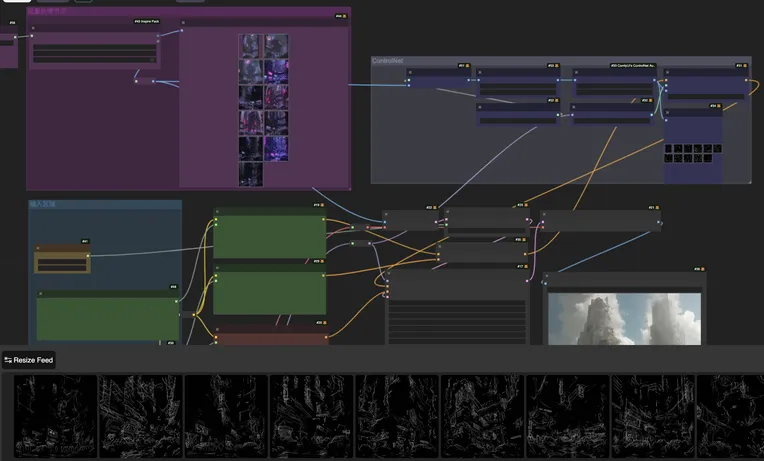764x461 pixels.
Task: Collapse the ControlNet node showing edge-map thumbnails
Action: pos(668,113)
